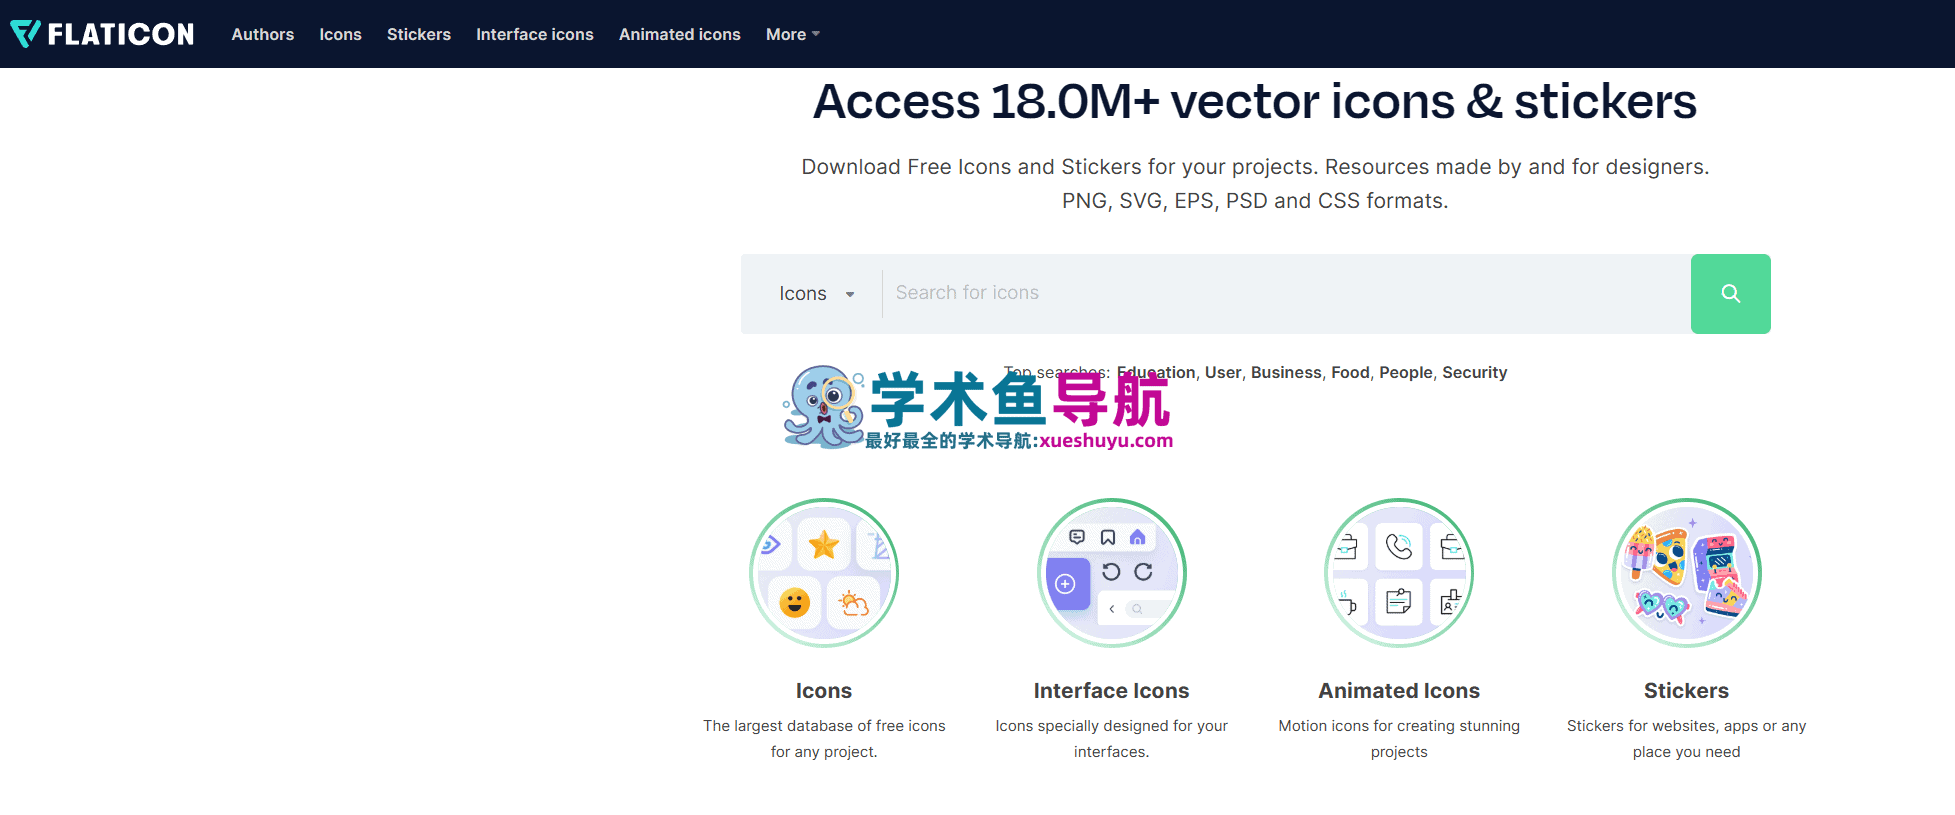Click "The largest database of free icons" text
The width and height of the screenshot is (1955, 815).
pyautogui.click(x=824, y=726)
